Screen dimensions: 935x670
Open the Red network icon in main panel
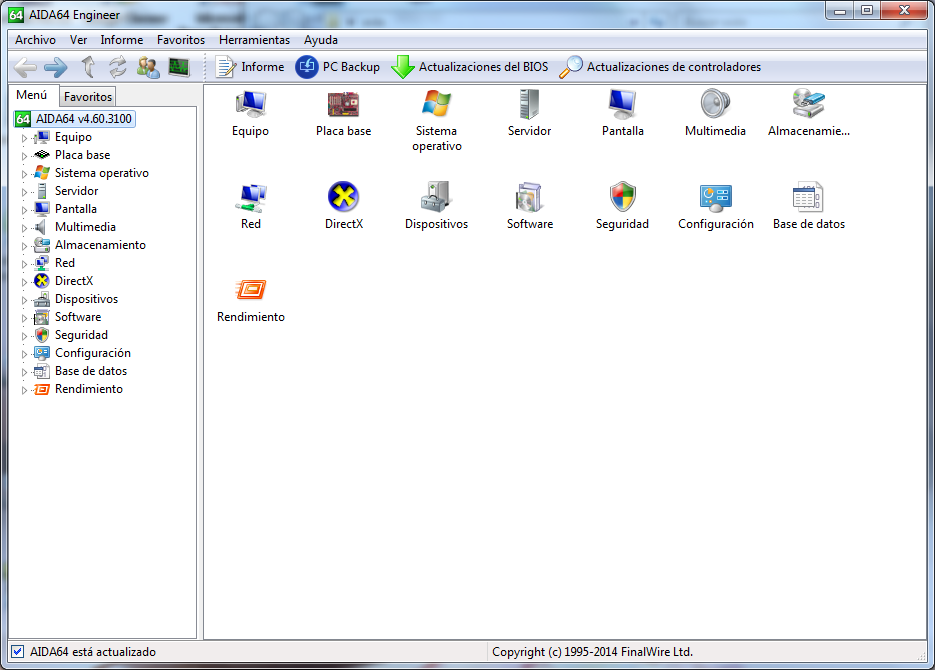250,197
